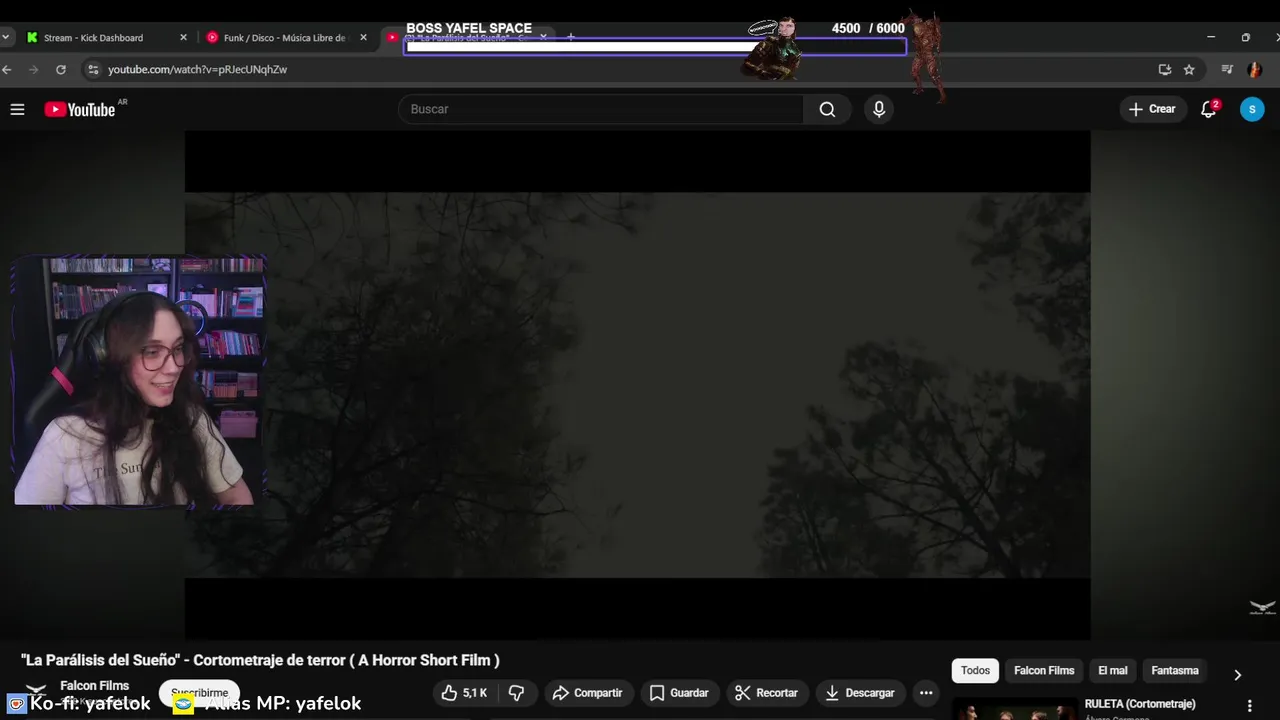1280x720 pixels.
Task: Select the El mal filter chip
Action: (x=1112, y=671)
